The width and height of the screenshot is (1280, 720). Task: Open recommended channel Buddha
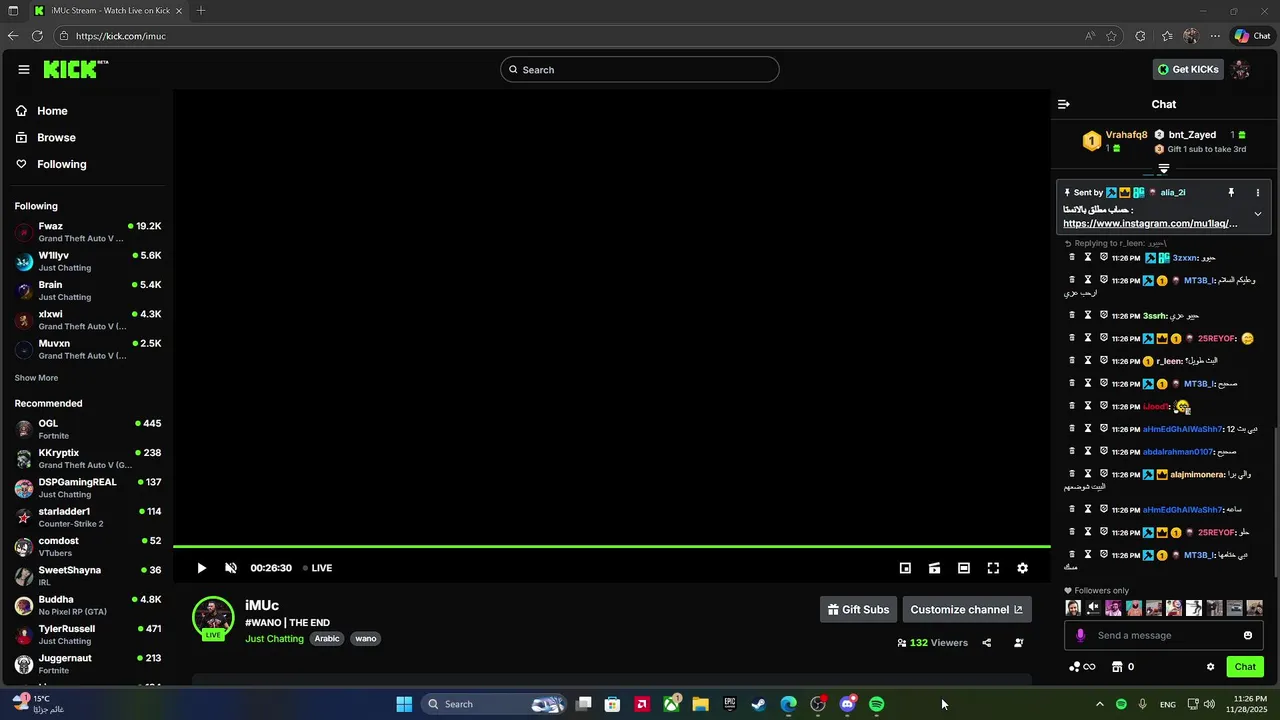click(x=88, y=605)
